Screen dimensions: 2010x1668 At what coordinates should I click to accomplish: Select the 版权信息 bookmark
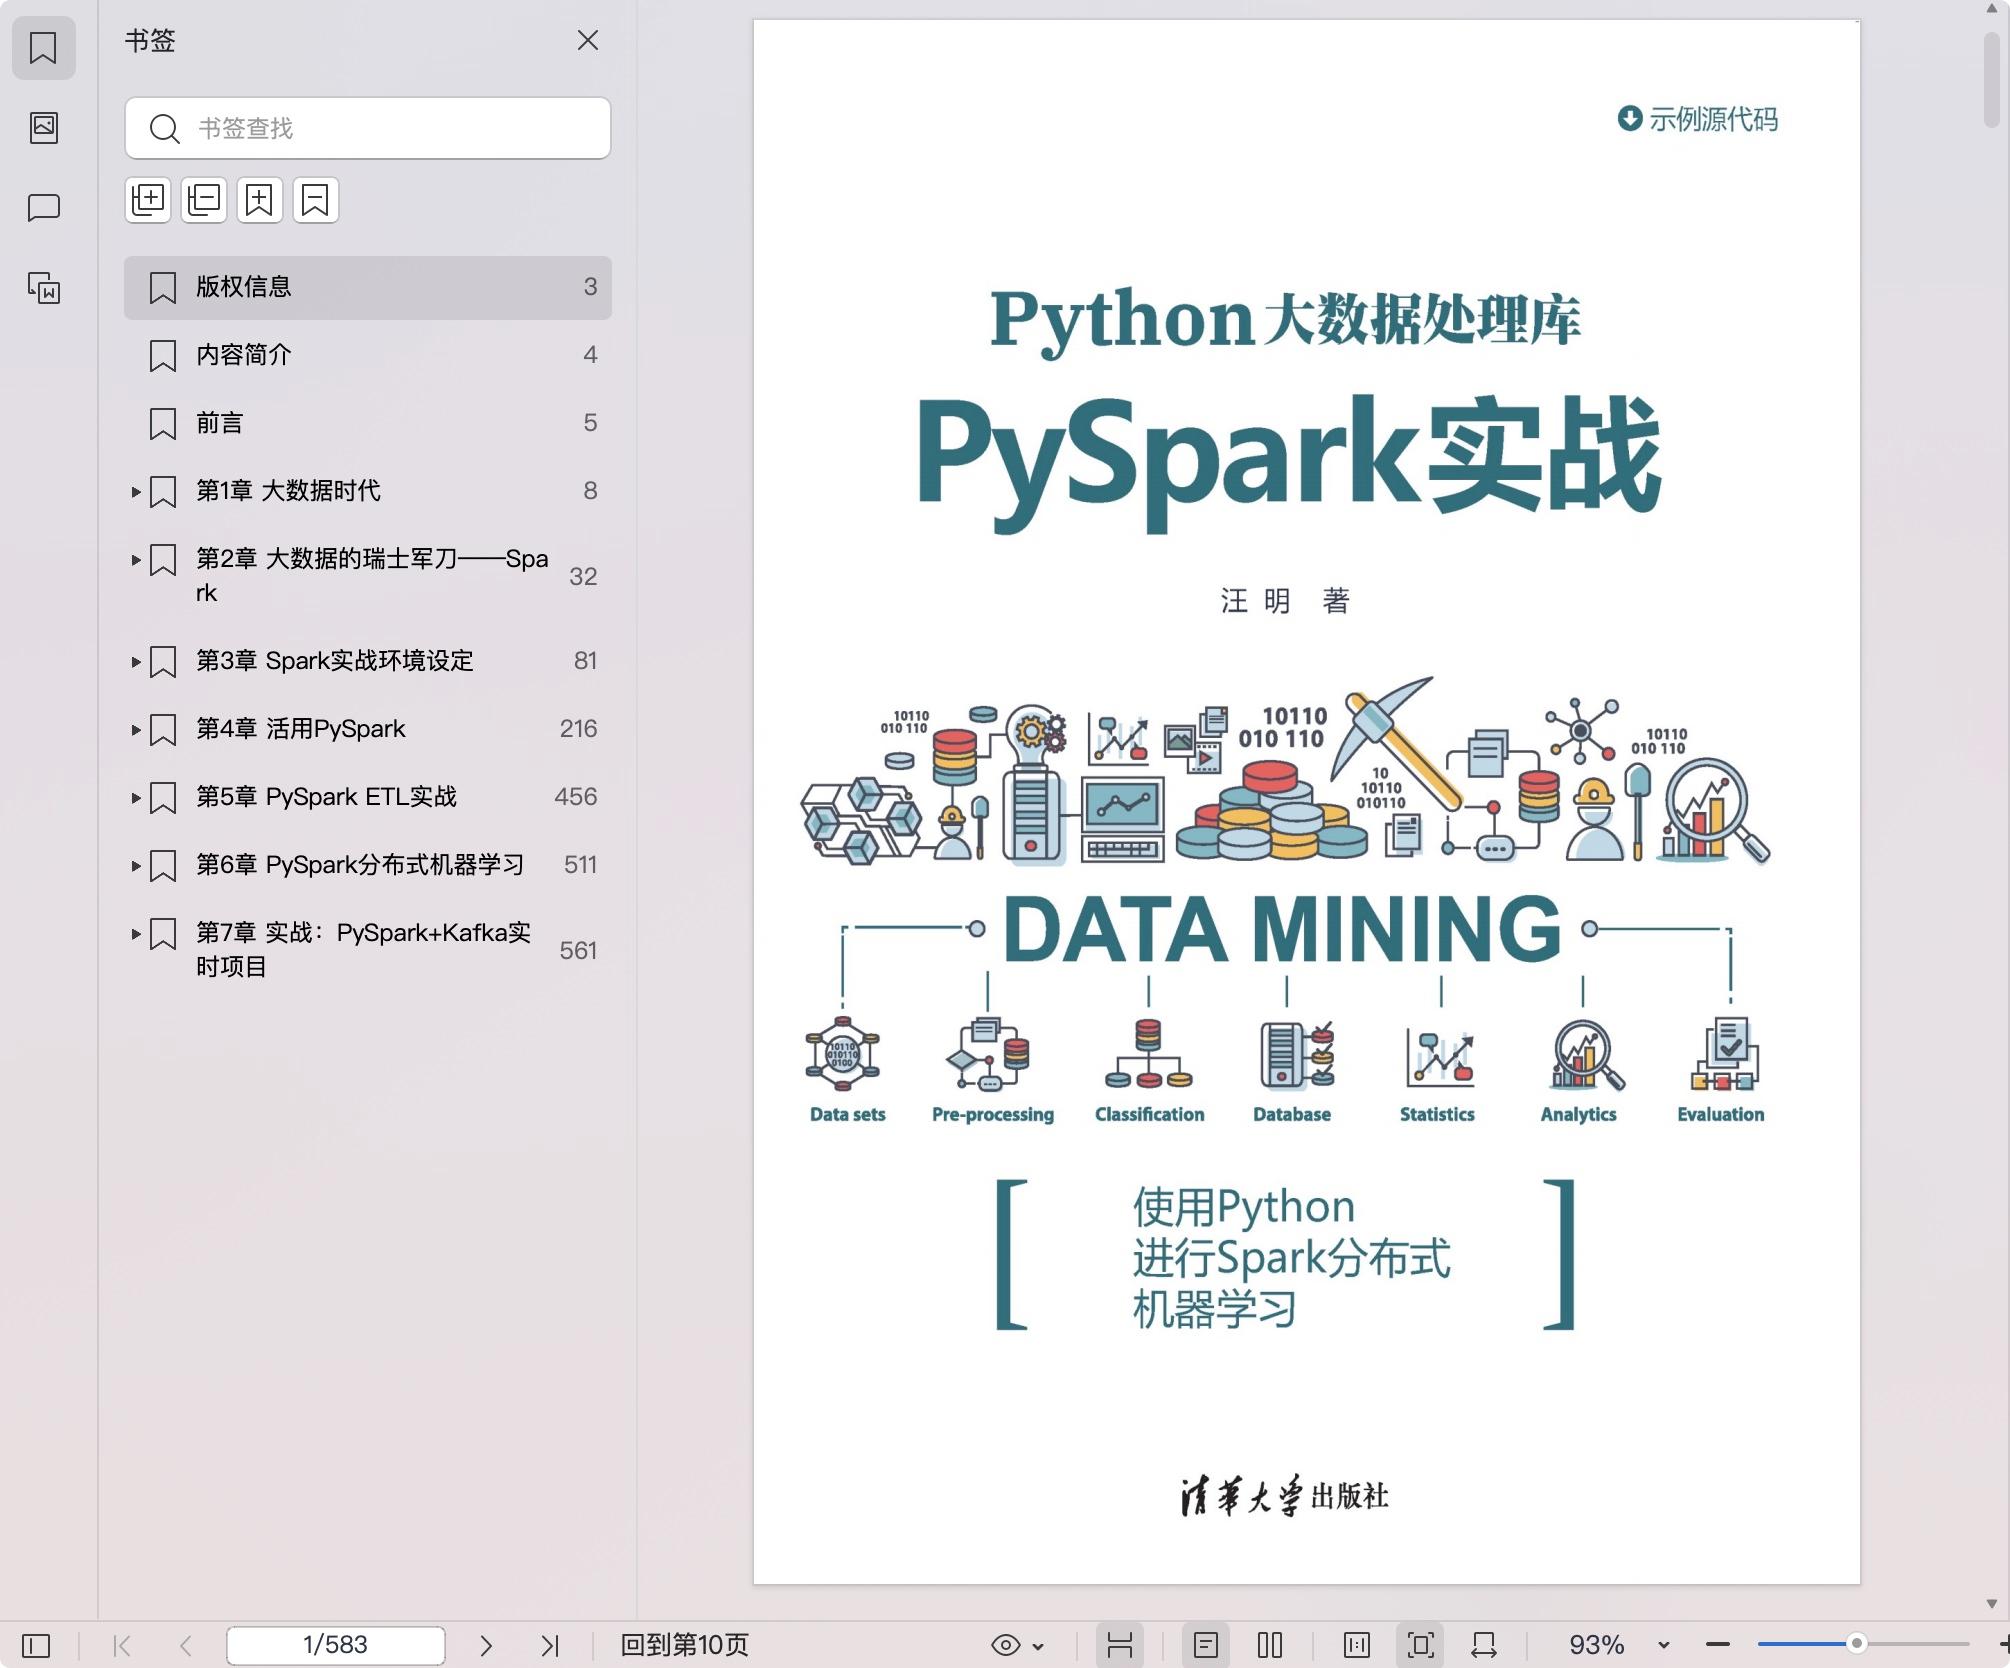(x=368, y=287)
